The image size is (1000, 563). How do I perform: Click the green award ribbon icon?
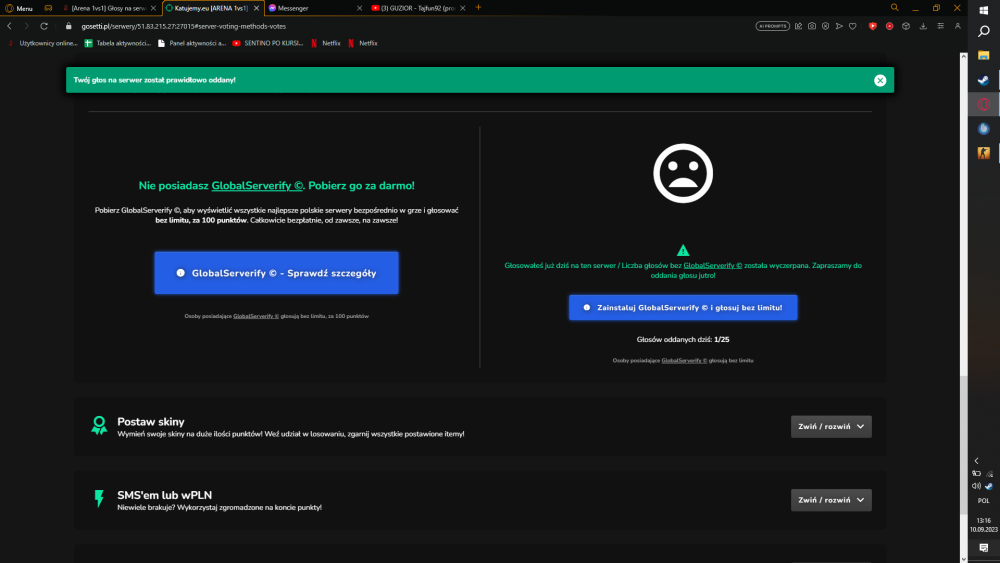(x=99, y=425)
